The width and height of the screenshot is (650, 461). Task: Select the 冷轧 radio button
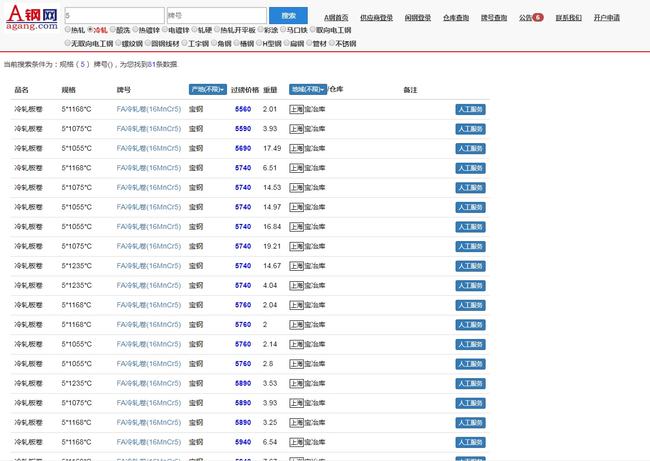coord(90,29)
